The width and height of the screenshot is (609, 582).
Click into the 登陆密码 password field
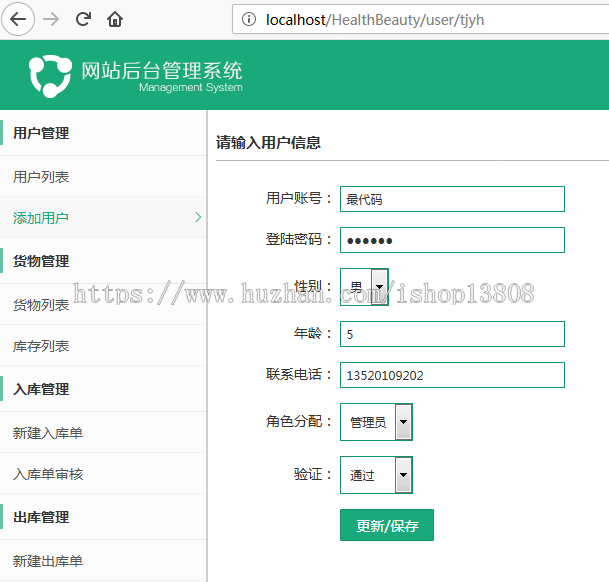(x=452, y=240)
